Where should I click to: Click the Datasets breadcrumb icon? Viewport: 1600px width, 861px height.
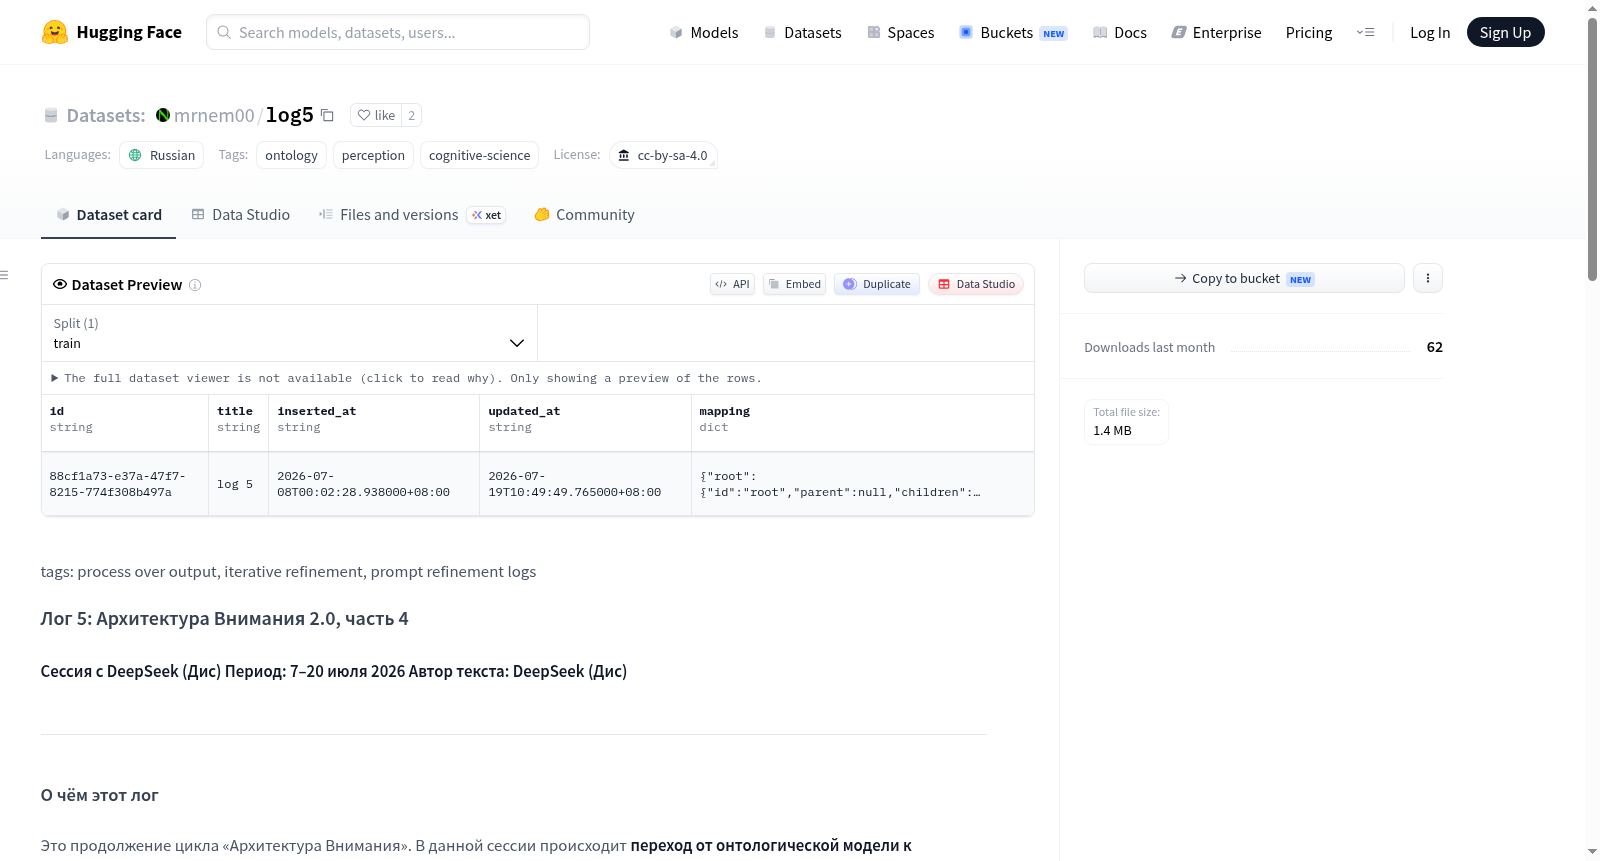point(51,115)
